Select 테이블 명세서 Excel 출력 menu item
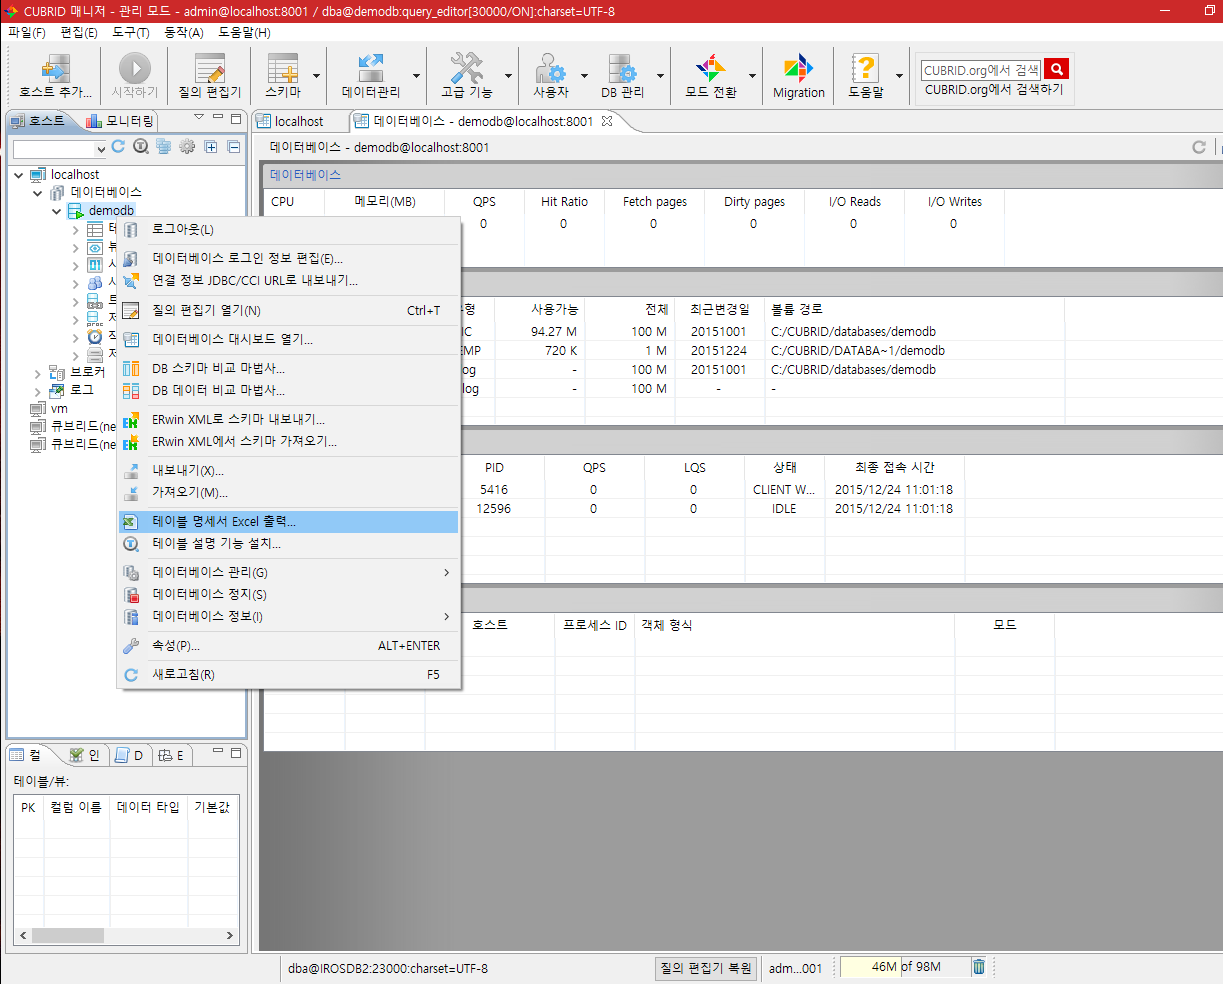1223x984 pixels. click(289, 522)
